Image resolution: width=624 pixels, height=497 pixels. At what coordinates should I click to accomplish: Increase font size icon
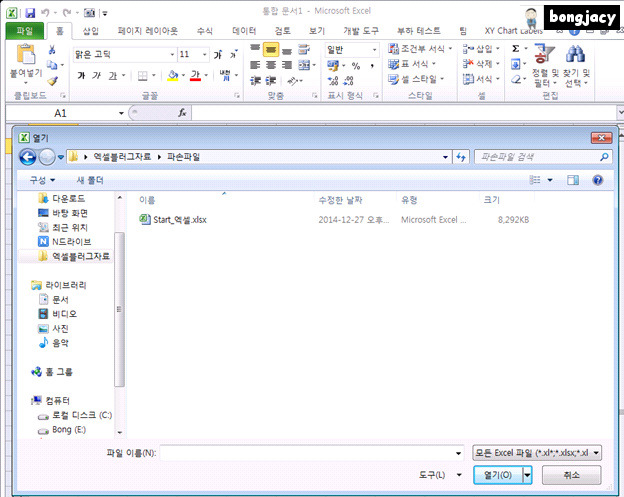(x=218, y=55)
